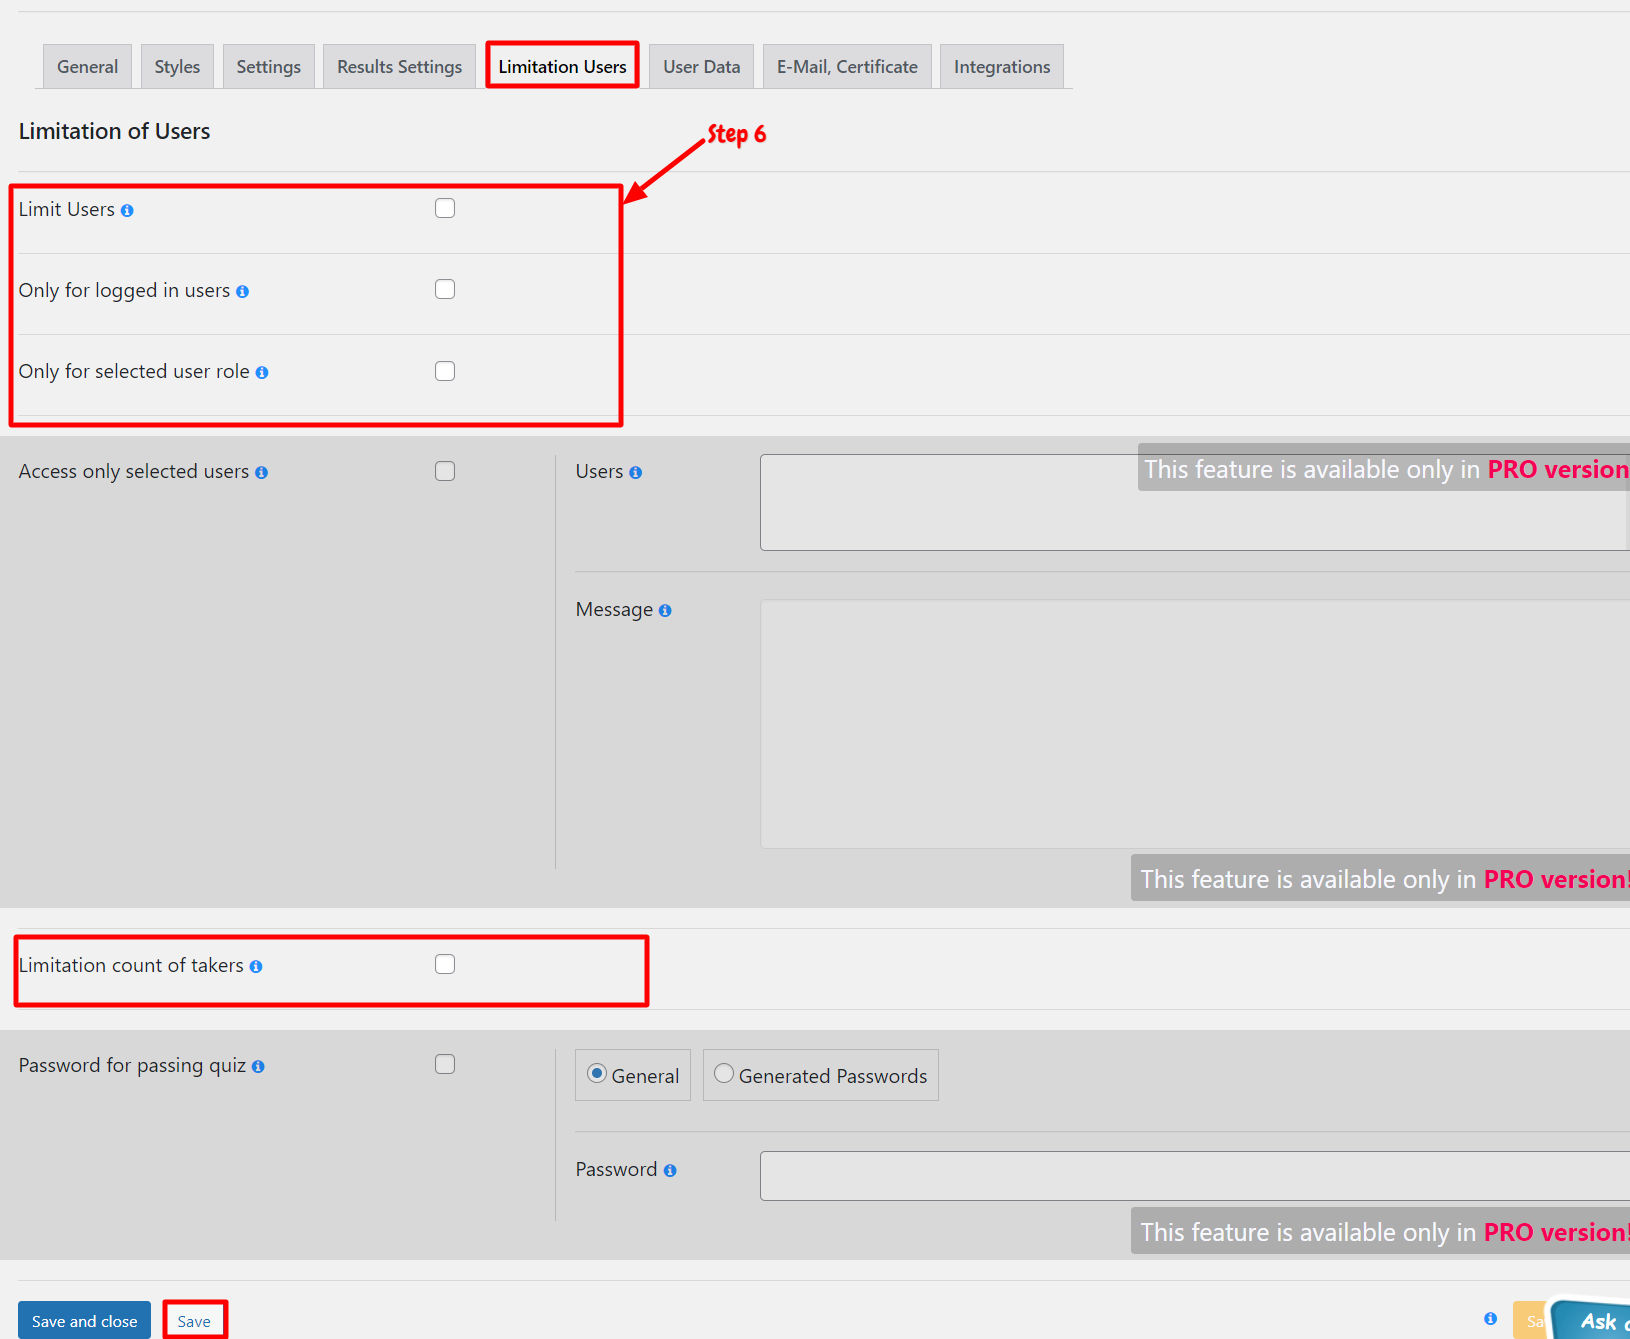The height and width of the screenshot is (1339, 1630).
Task: Click info icon next to the Password field label
Action: tap(670, 1171)
